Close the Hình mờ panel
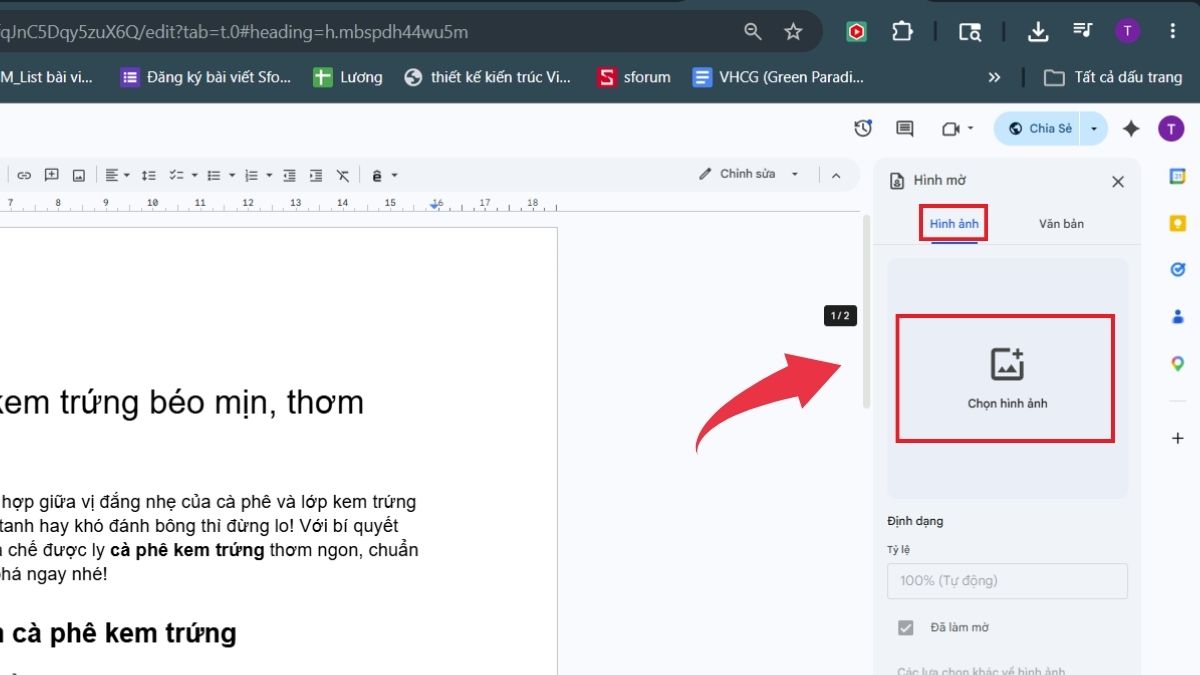This screenshot has width=1200, height=675. 1118,181
